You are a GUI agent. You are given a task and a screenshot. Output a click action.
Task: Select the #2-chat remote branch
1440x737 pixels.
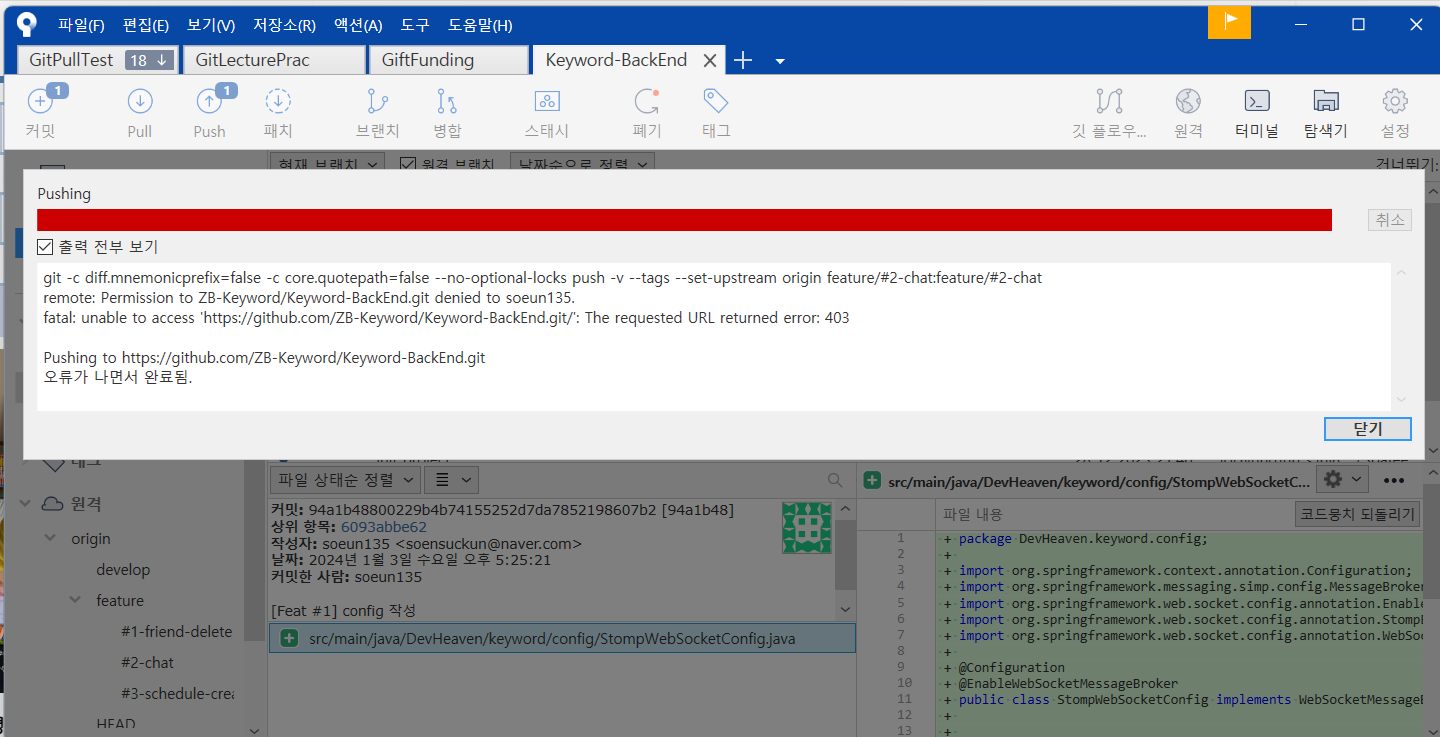pos(147,663)
